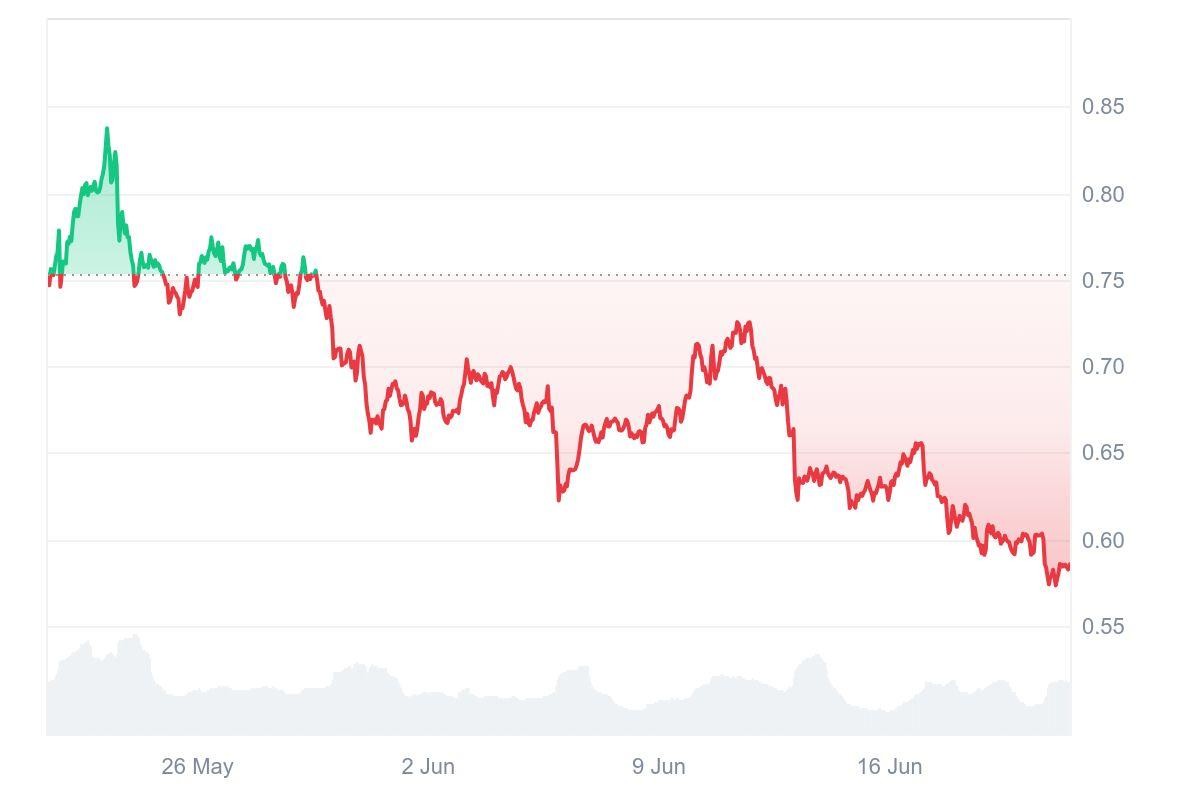
Task: Click the 0.65 price axis label
Action: [1103, 453]
